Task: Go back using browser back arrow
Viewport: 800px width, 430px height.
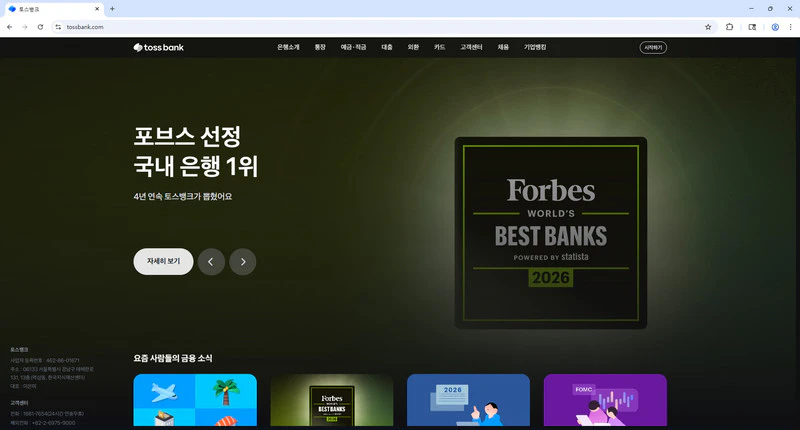Action: coord(10,27)
